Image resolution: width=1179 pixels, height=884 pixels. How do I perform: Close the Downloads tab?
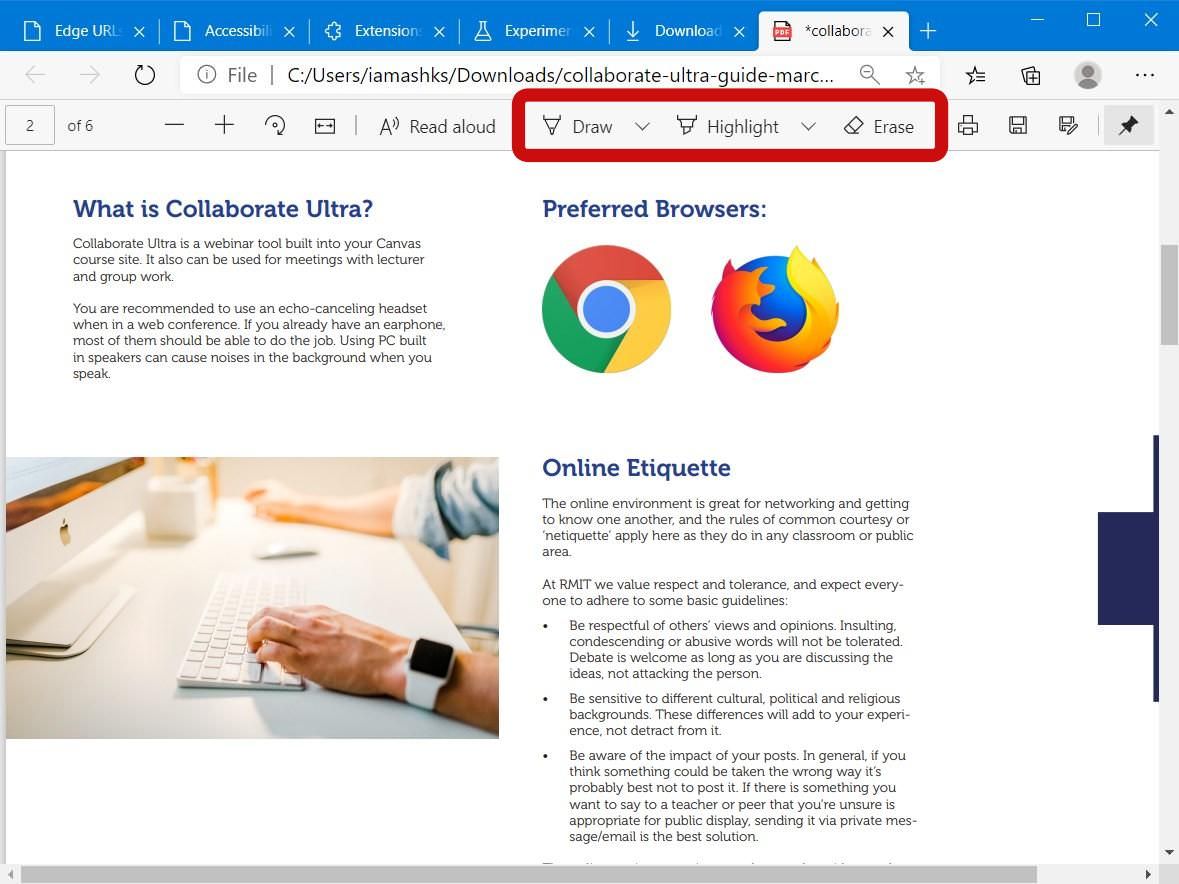pos(739,32)
